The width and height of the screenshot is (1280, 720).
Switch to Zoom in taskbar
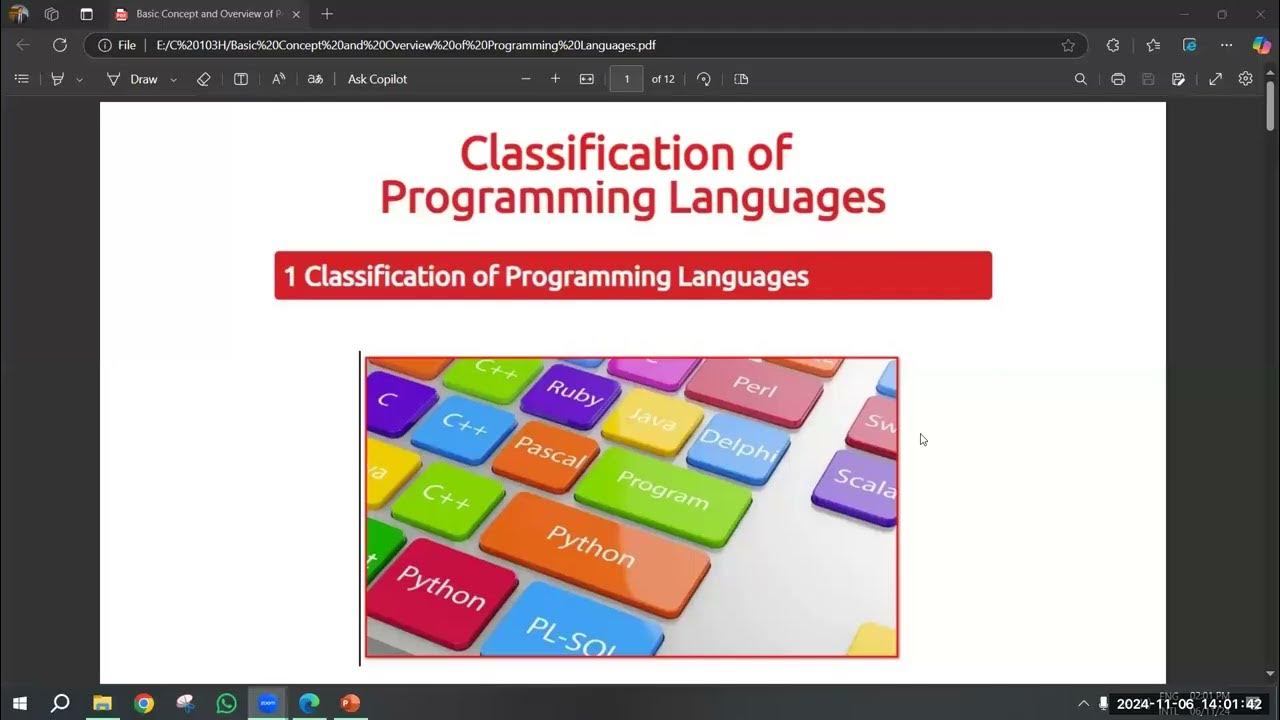[x=267, y=703]
